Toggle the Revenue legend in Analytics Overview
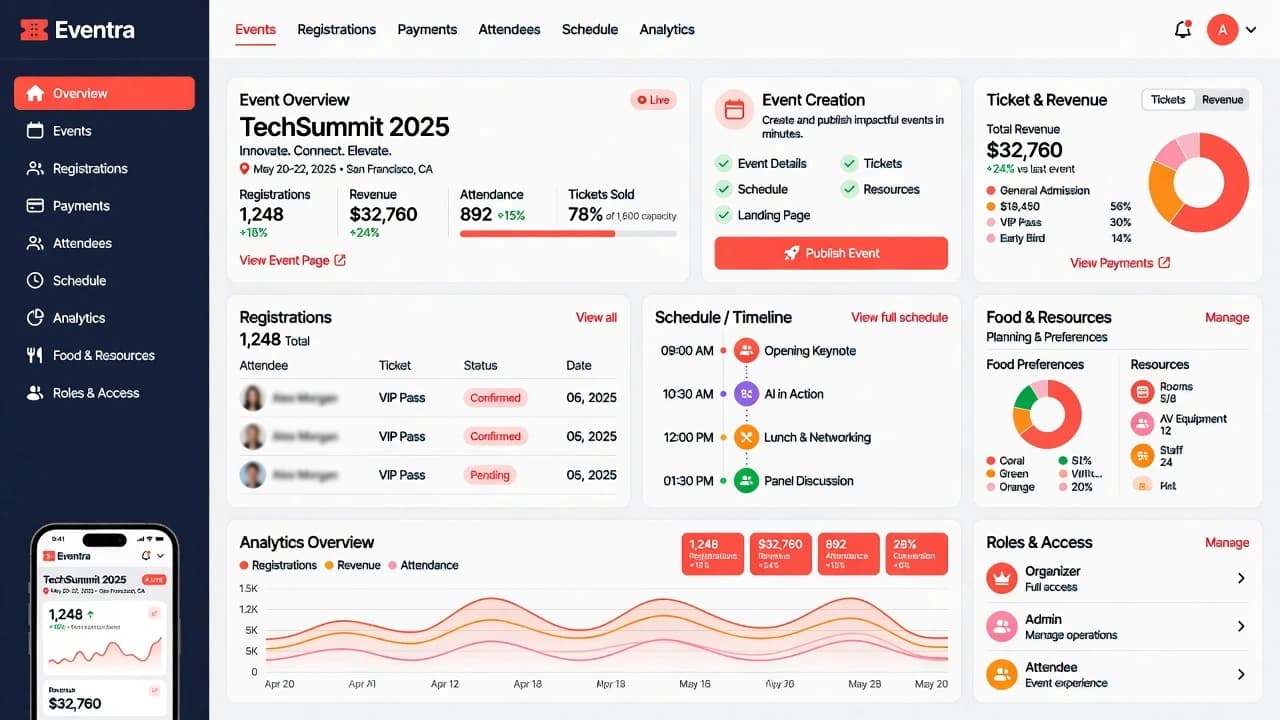1280x720 pixels. (x=352, y=565)
